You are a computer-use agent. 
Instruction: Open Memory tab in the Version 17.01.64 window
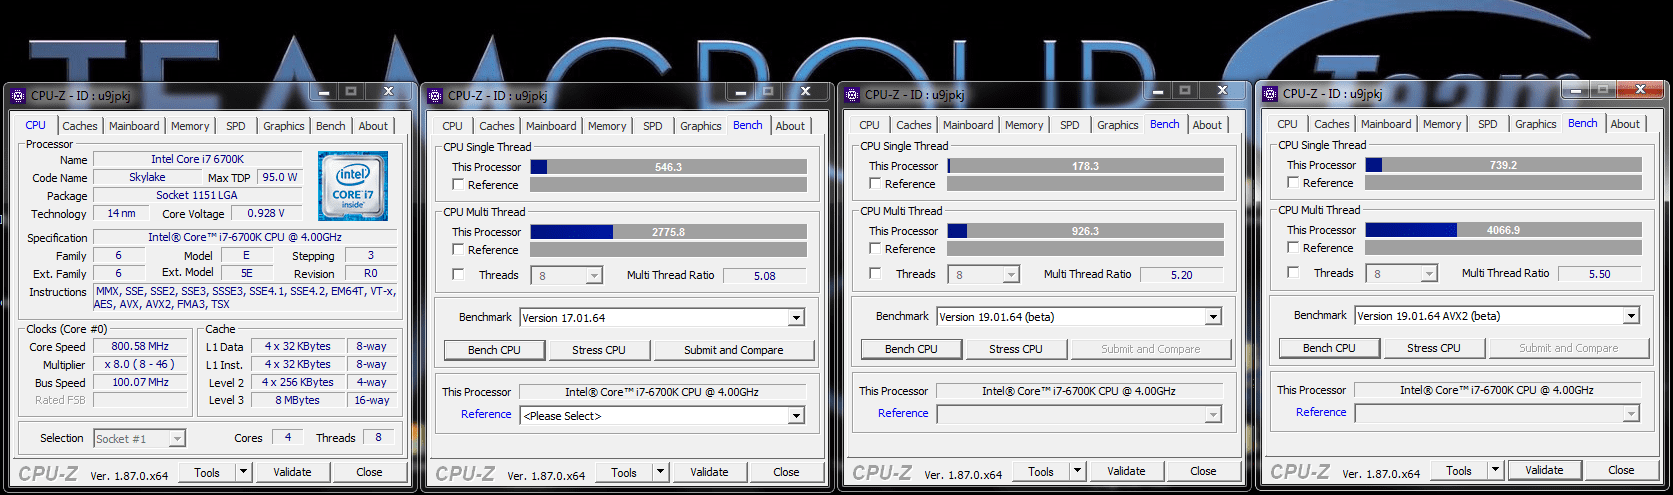coord(607,126)
